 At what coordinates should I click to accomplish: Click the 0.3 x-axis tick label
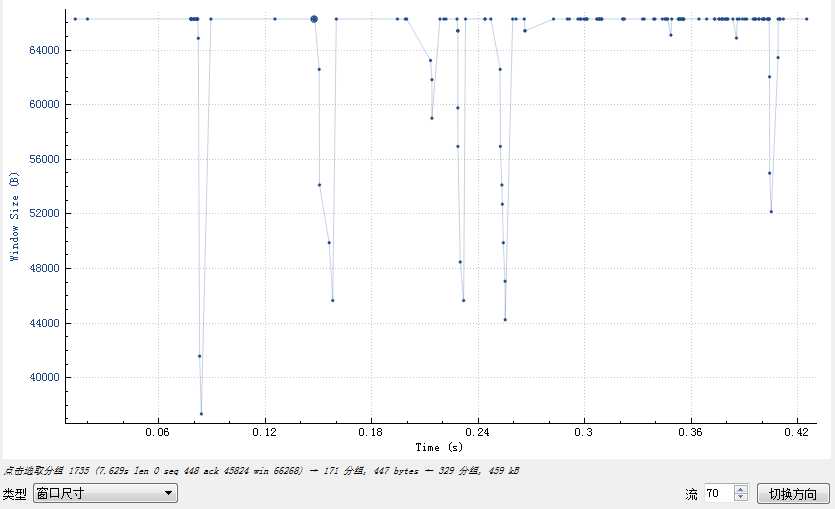point(584,432)
